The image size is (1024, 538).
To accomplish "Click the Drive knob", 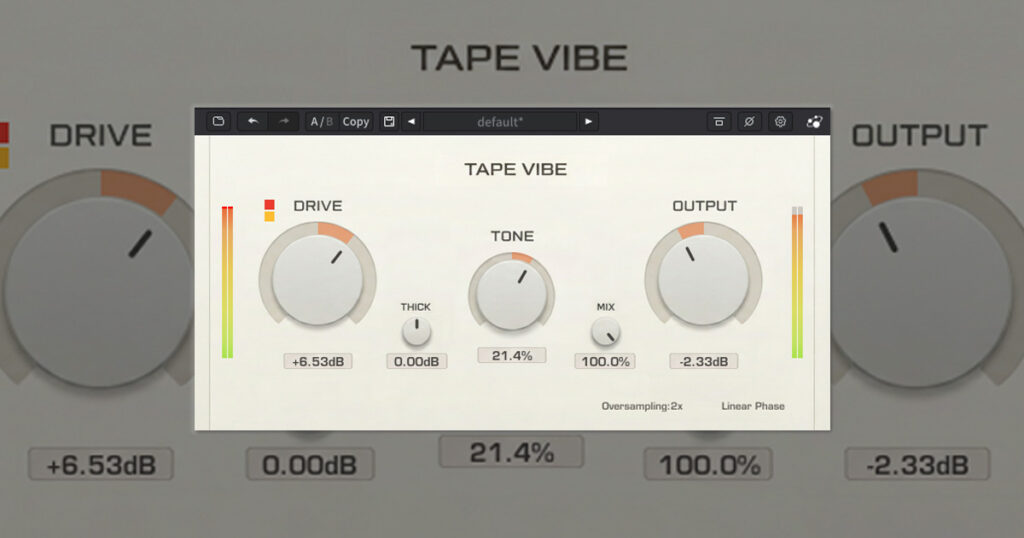I will tap(317, 279).
